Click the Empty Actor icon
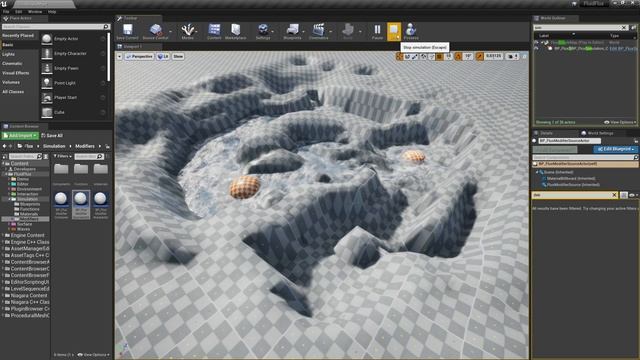640x360 pixels. (x=47, y=38)
